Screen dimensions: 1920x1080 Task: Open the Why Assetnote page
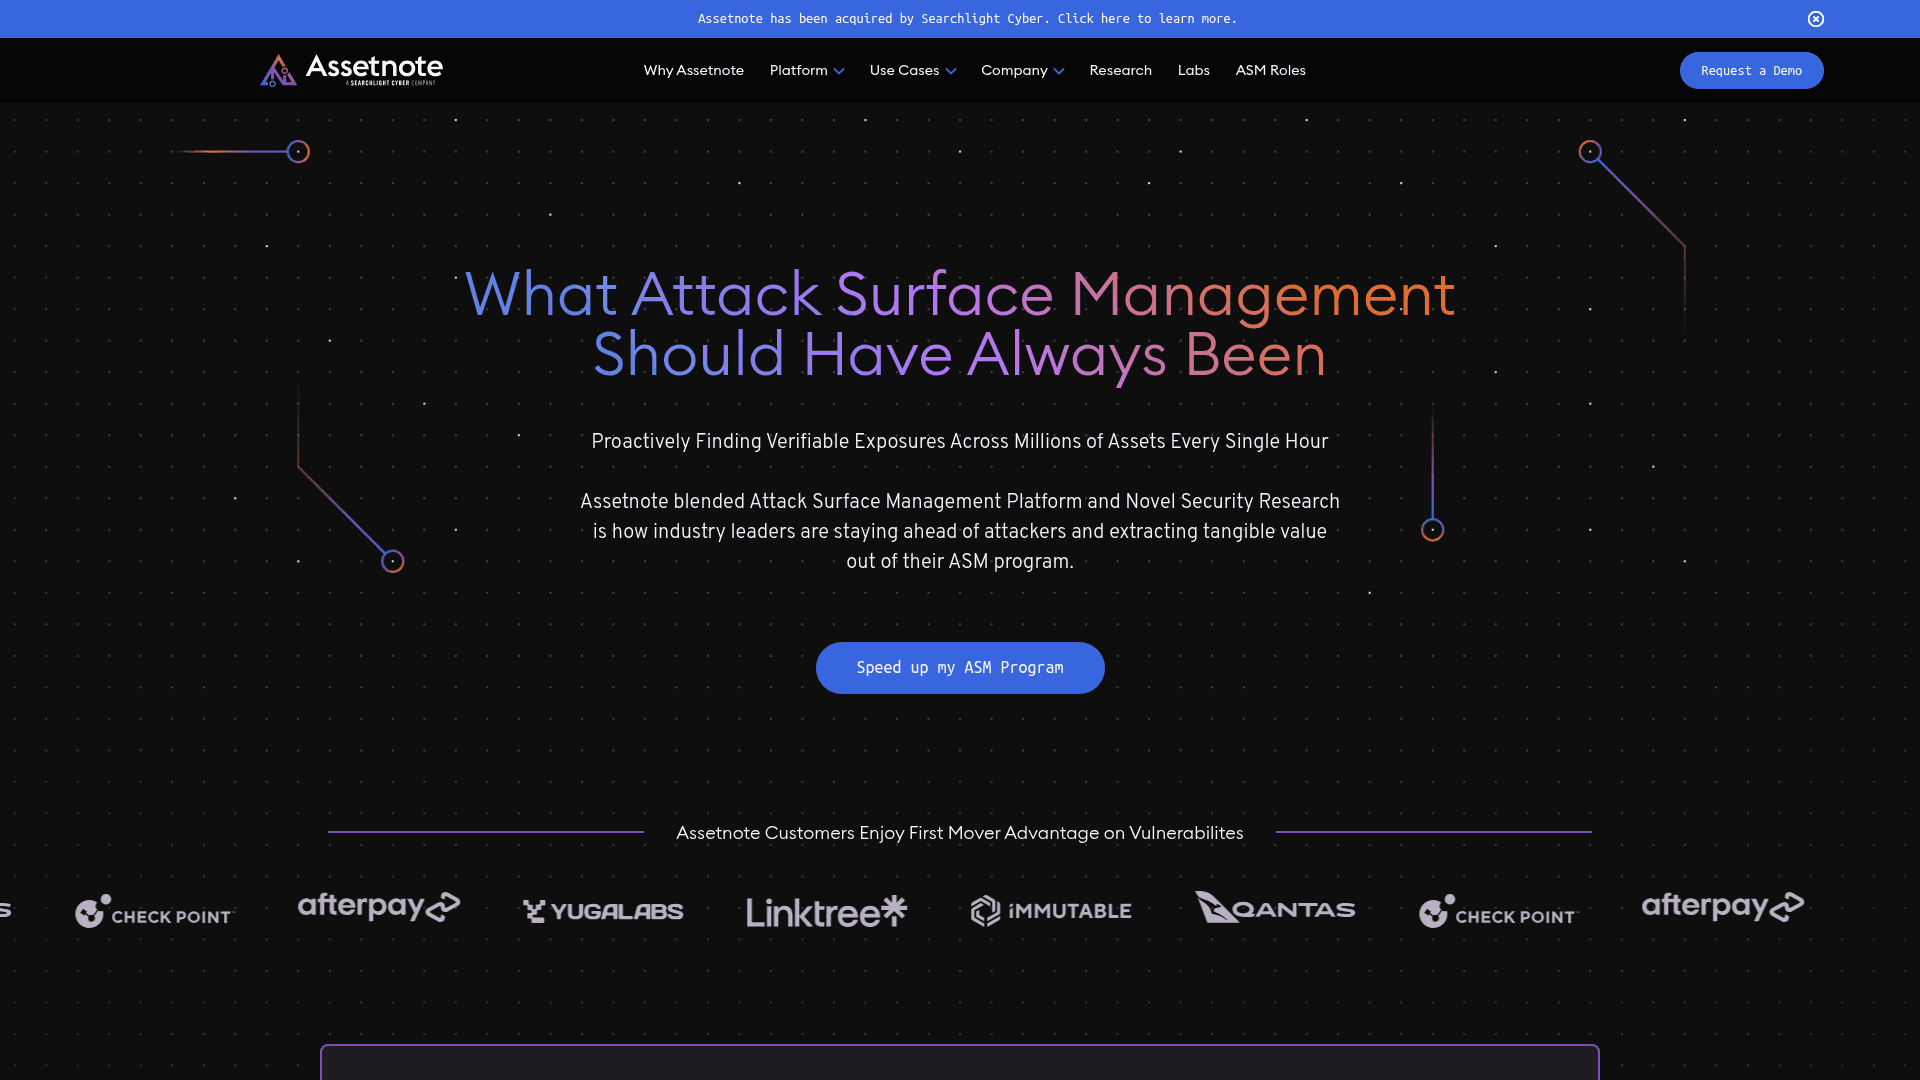tap(693, 70)
